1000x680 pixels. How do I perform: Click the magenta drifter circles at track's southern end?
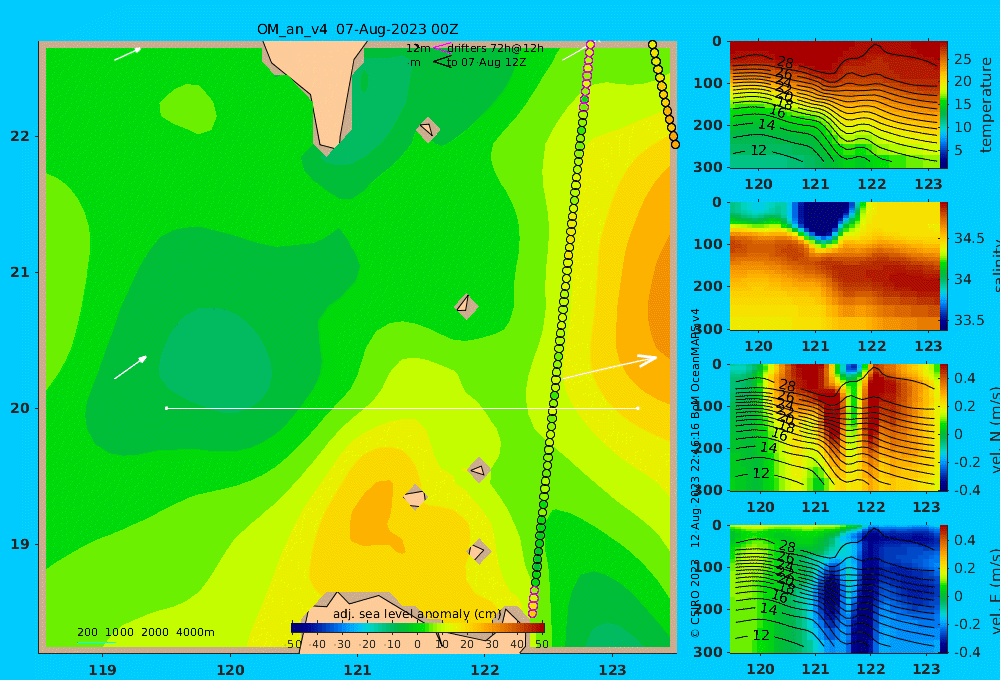point(533,602)
